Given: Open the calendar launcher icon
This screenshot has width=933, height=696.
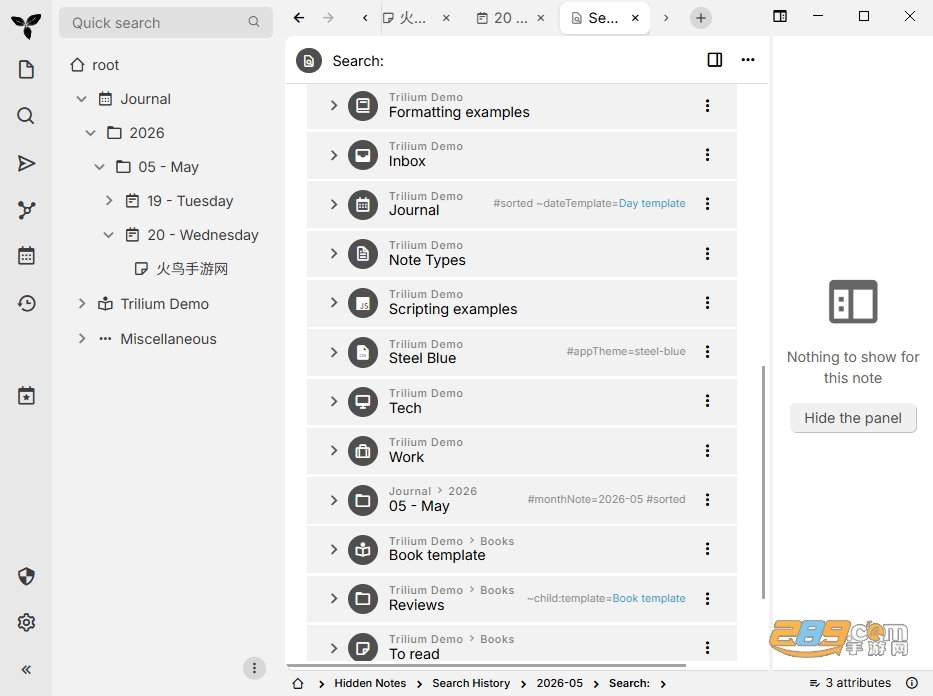Looking at the screenshot, I should click(26, 256).
